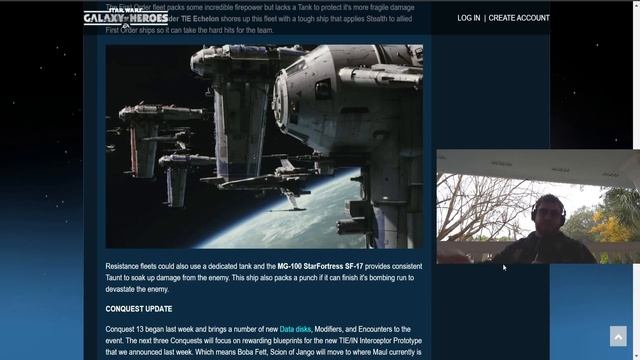Click the line beginning 'event. The next three Conquests'
640x360 pixels.
pos(264,340)
